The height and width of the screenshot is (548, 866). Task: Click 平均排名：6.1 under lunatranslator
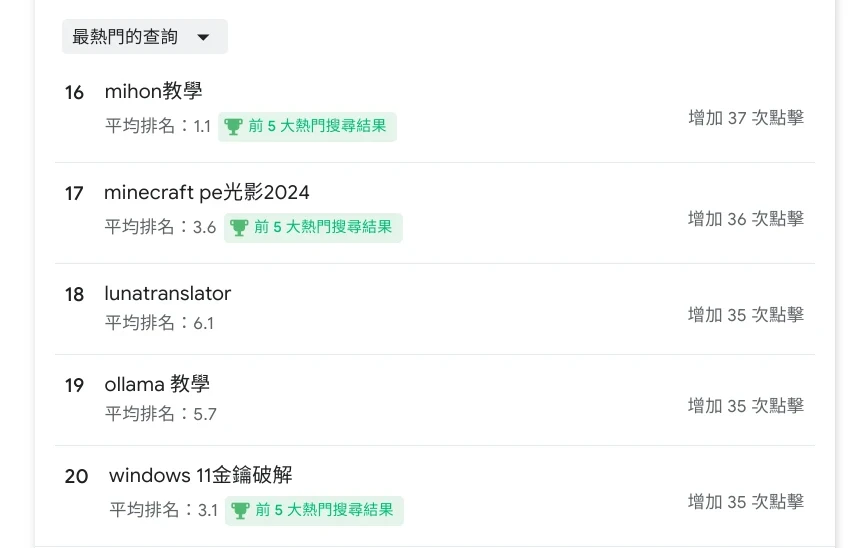159,323
